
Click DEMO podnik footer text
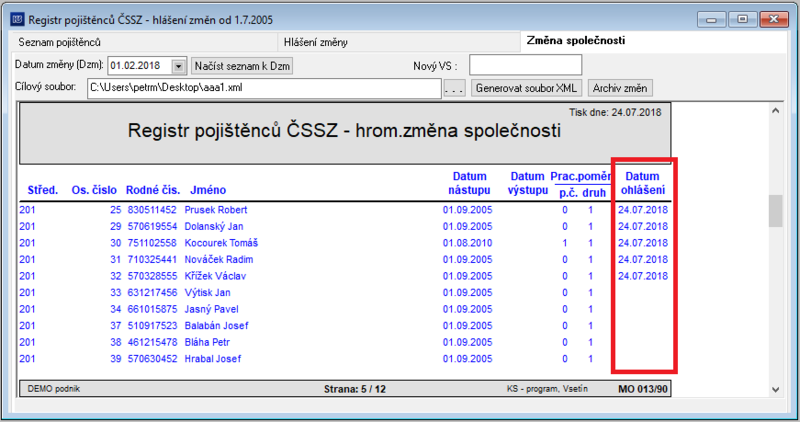[x=54, y=389]
